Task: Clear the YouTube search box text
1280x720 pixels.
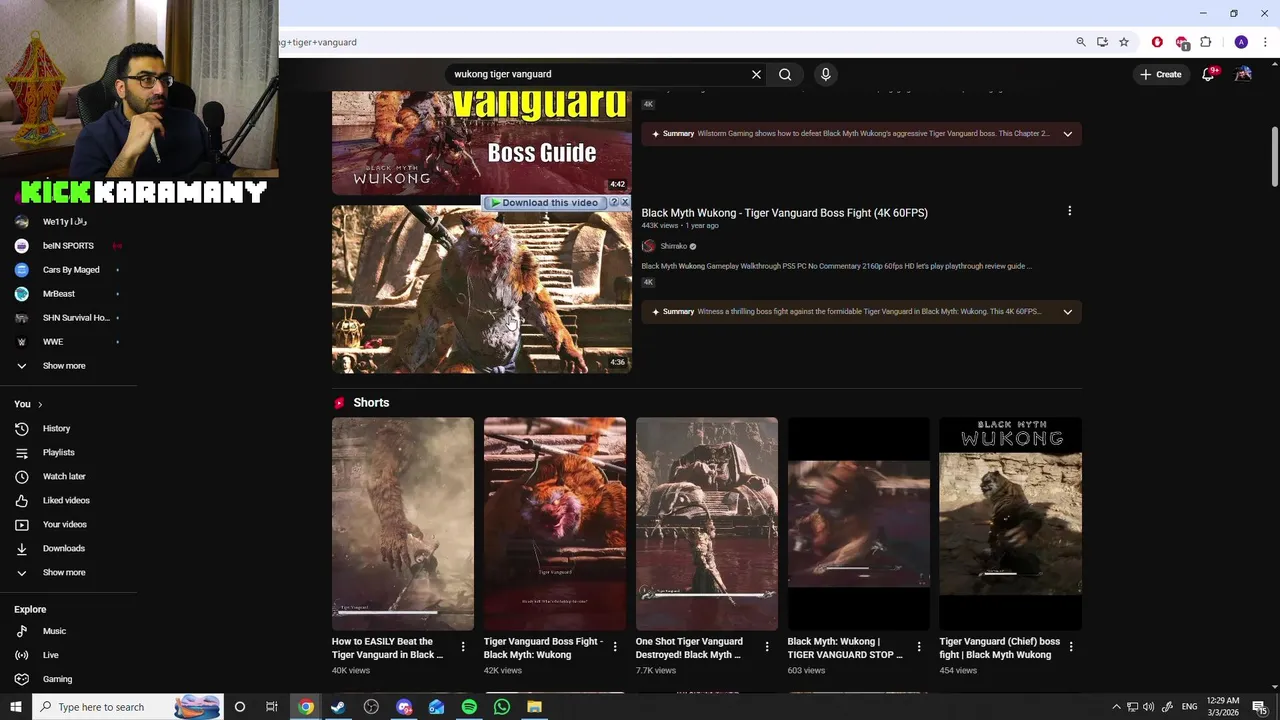Action: 756,74
